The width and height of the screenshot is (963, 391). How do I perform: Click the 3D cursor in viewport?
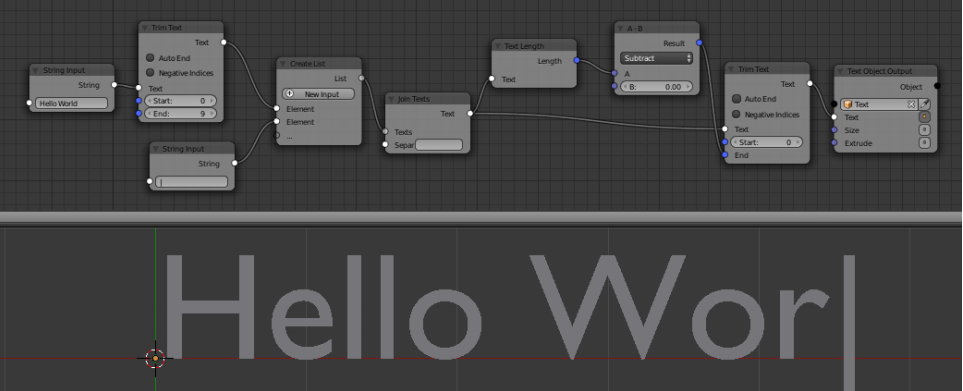(155, 358)
